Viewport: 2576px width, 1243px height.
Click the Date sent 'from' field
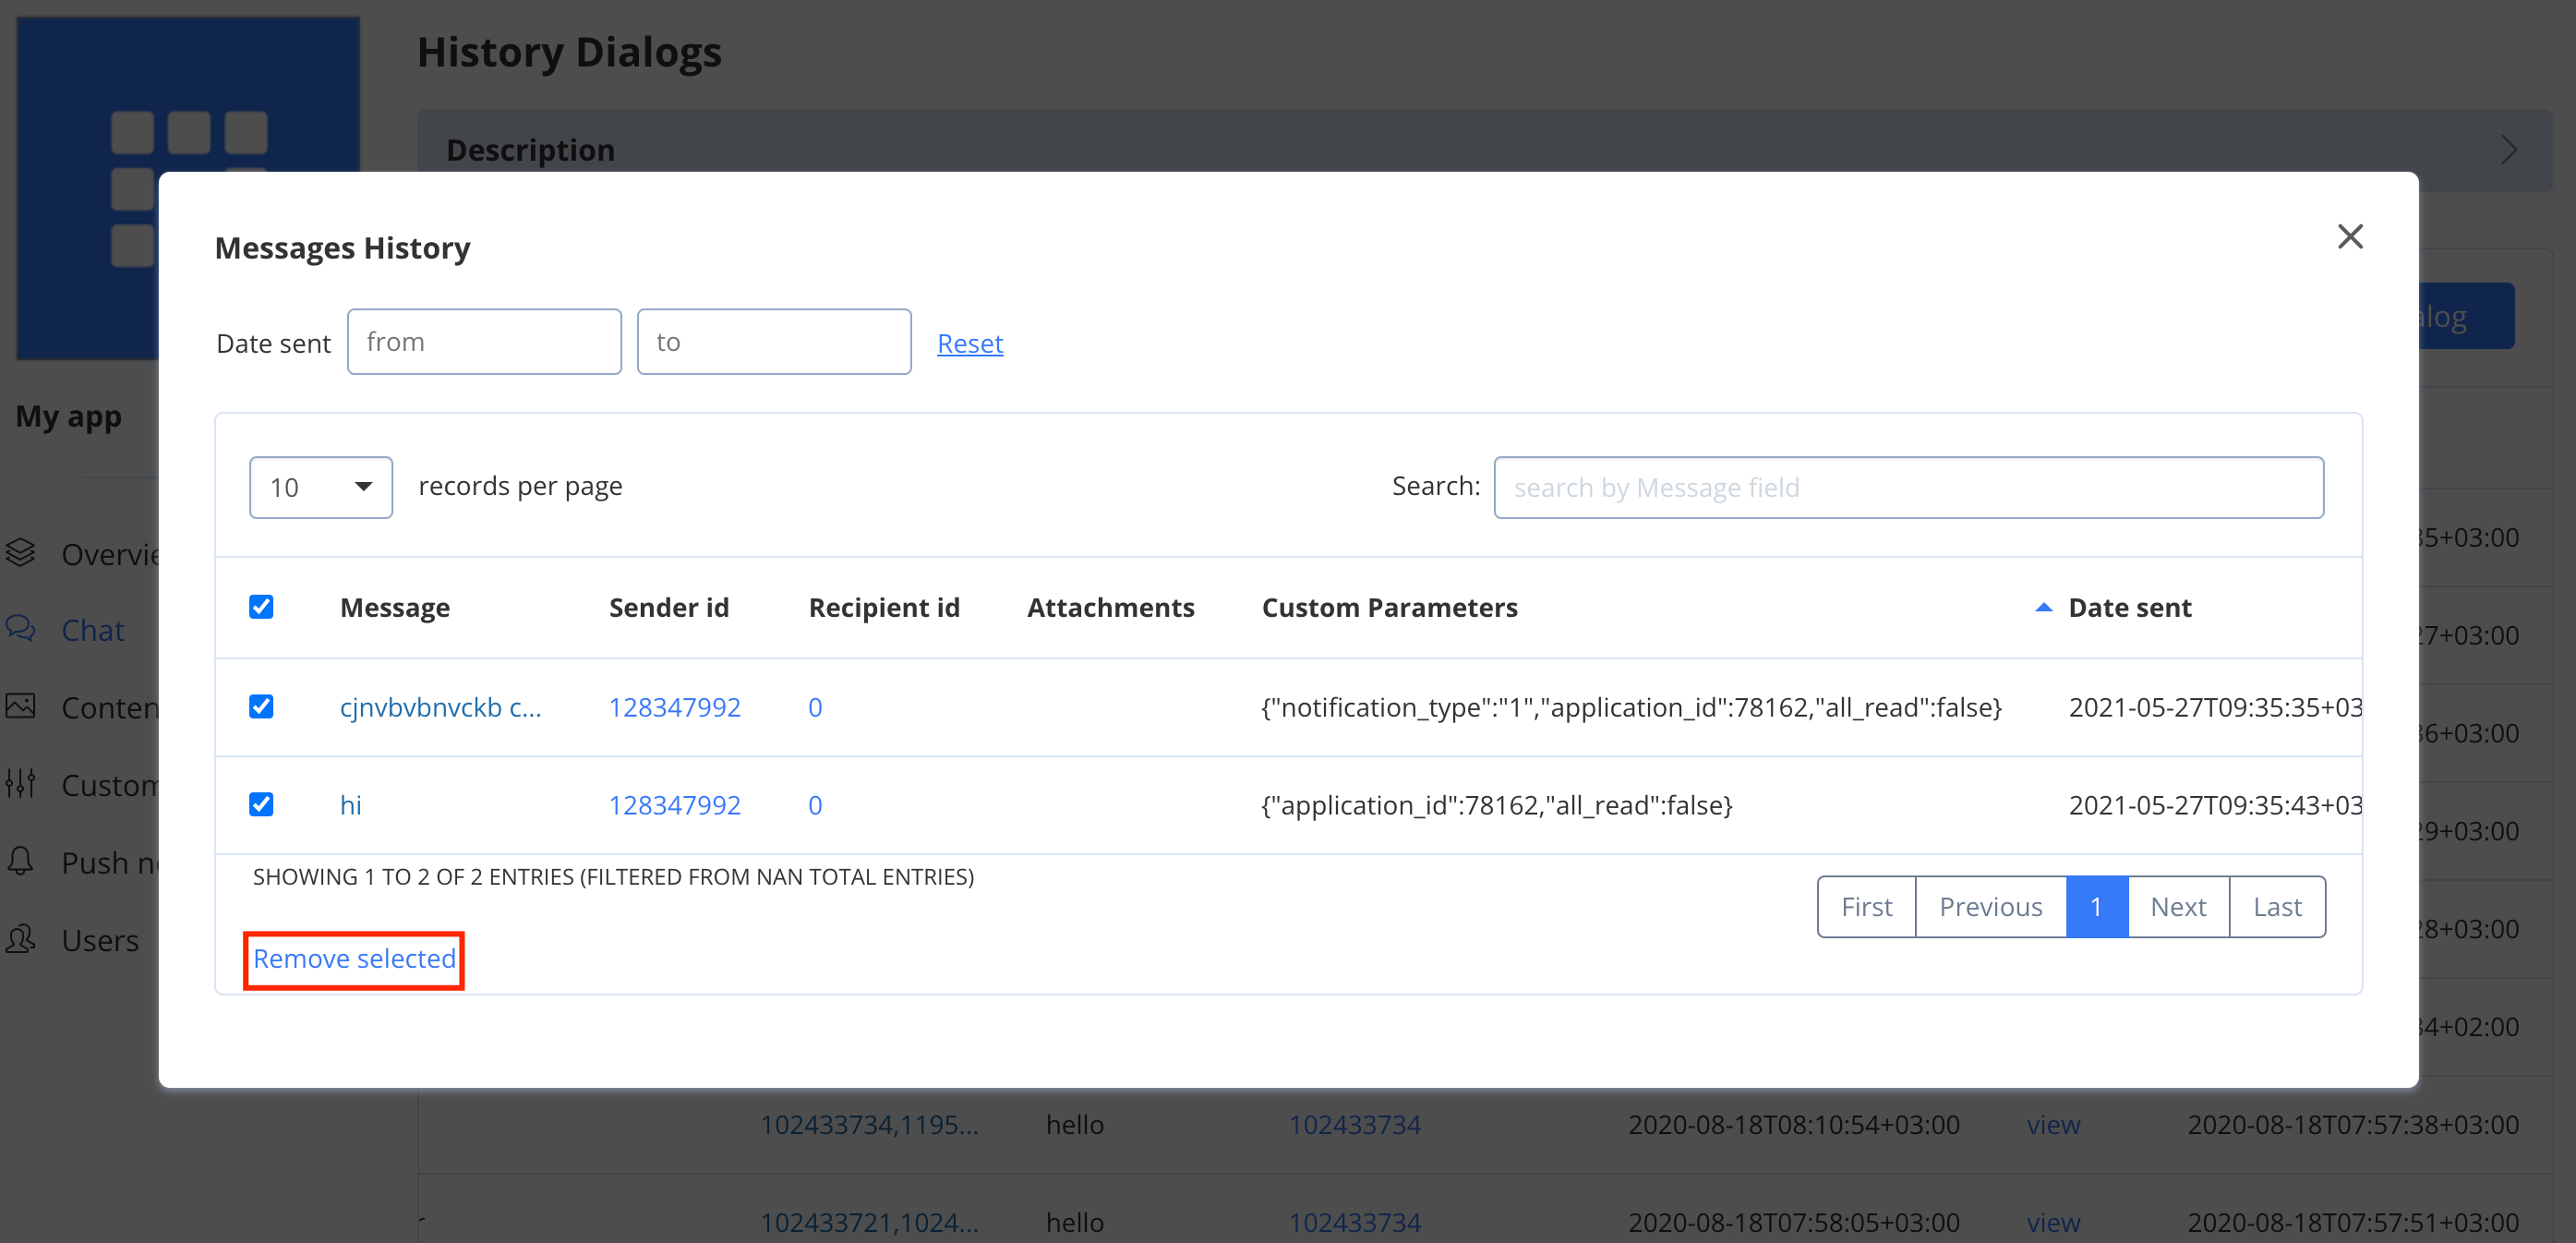484,342
